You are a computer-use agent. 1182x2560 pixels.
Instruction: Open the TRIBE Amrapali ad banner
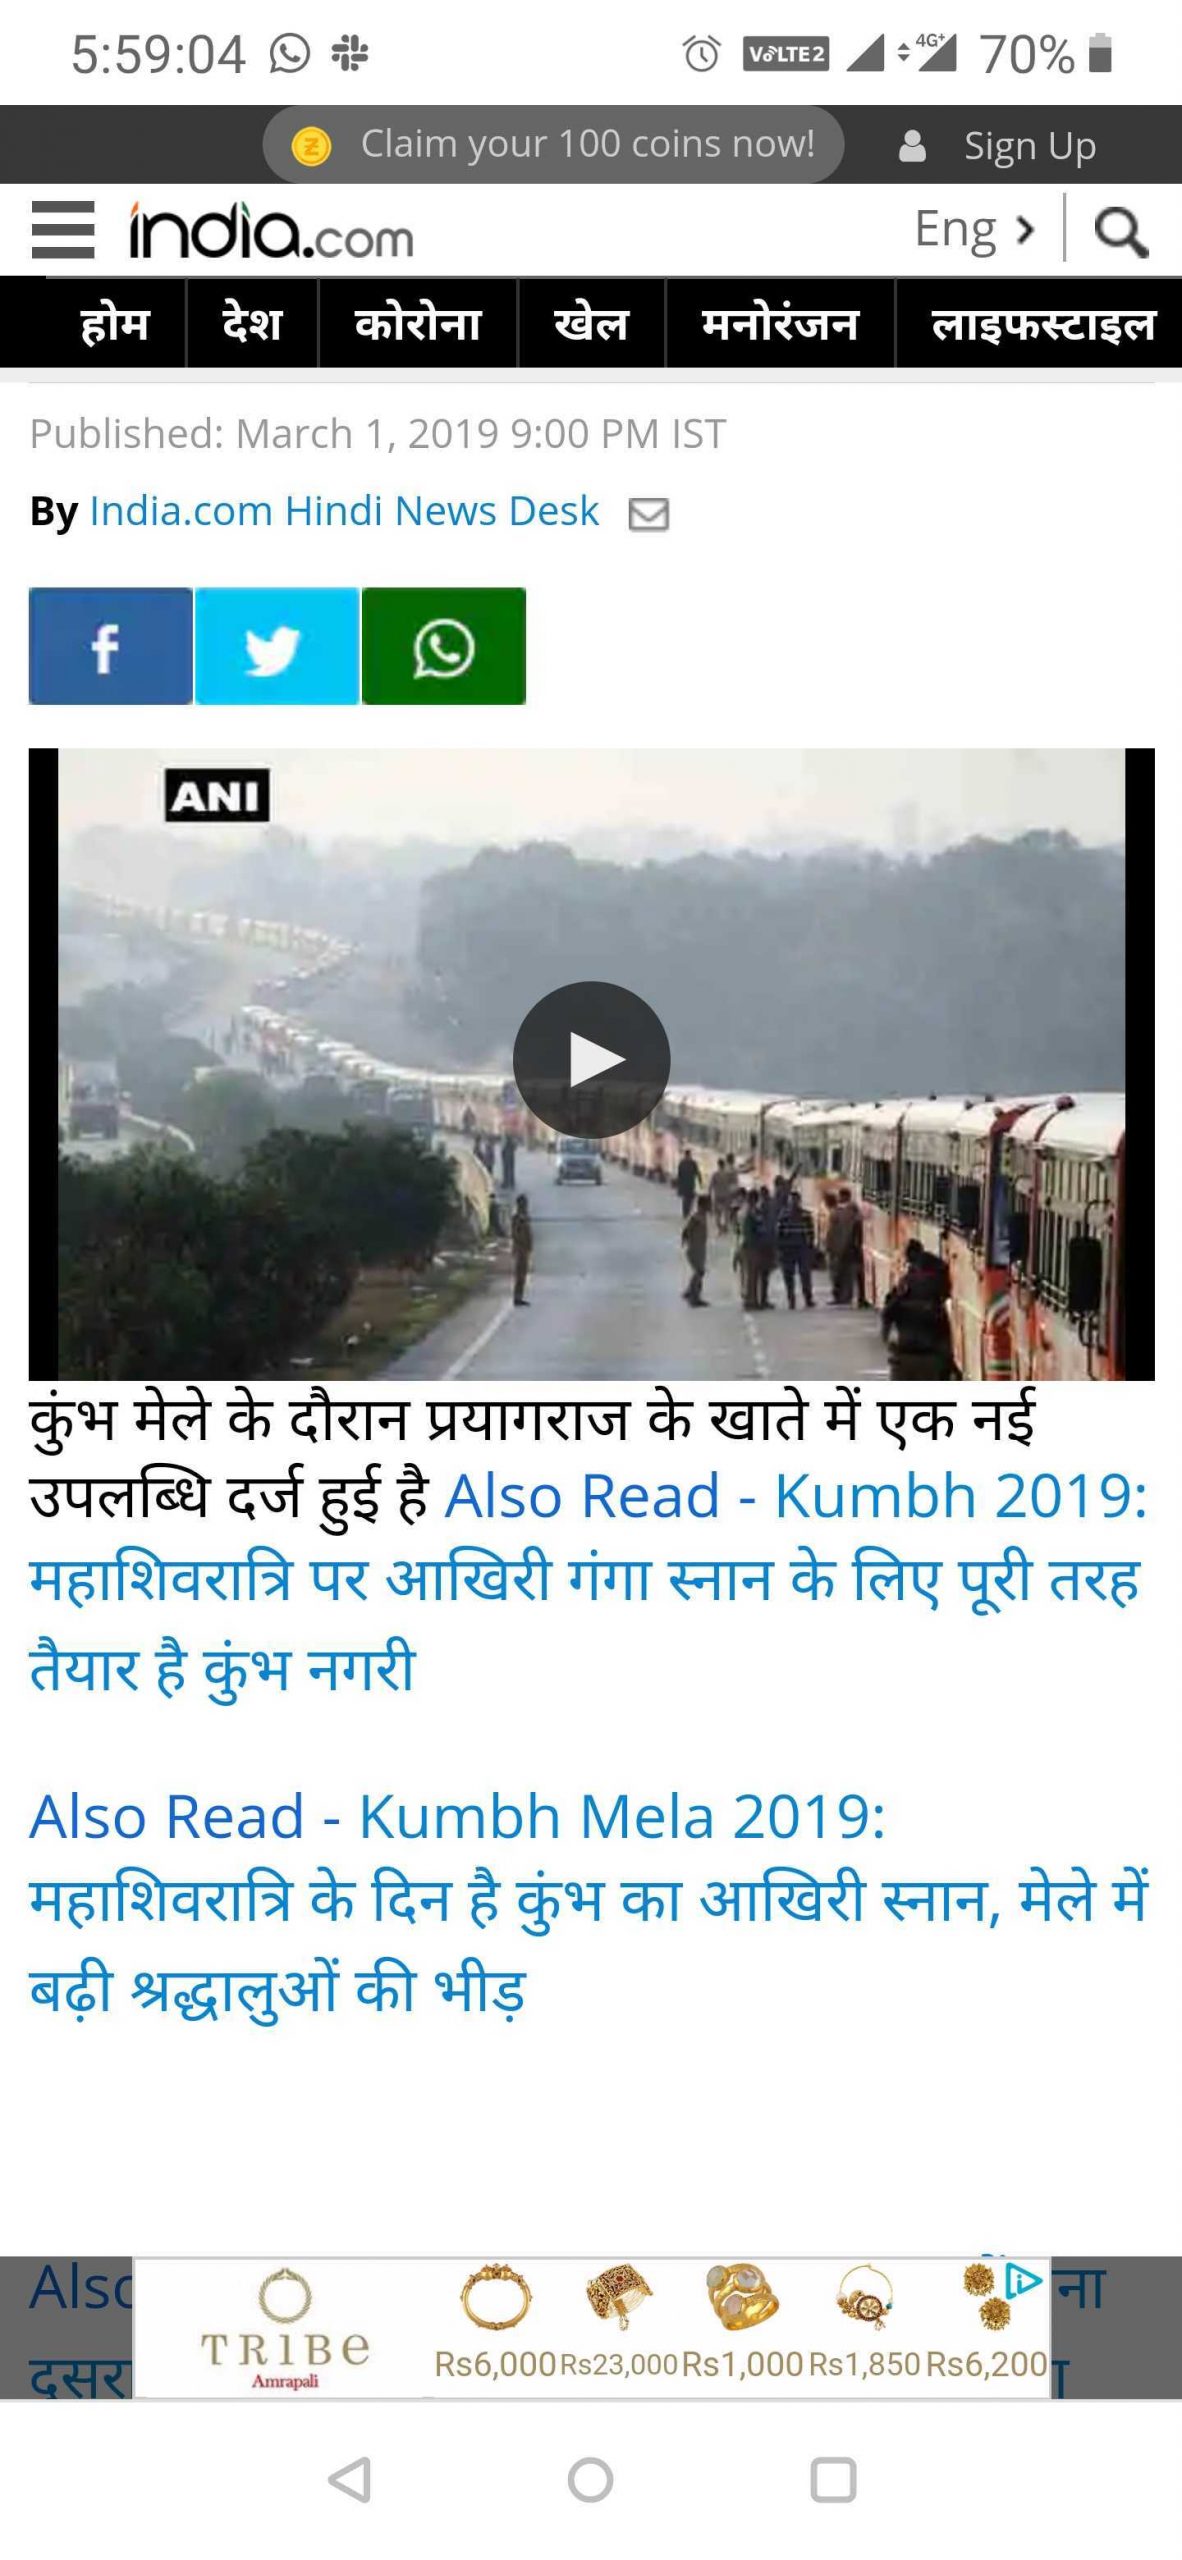coord(592,2328)
